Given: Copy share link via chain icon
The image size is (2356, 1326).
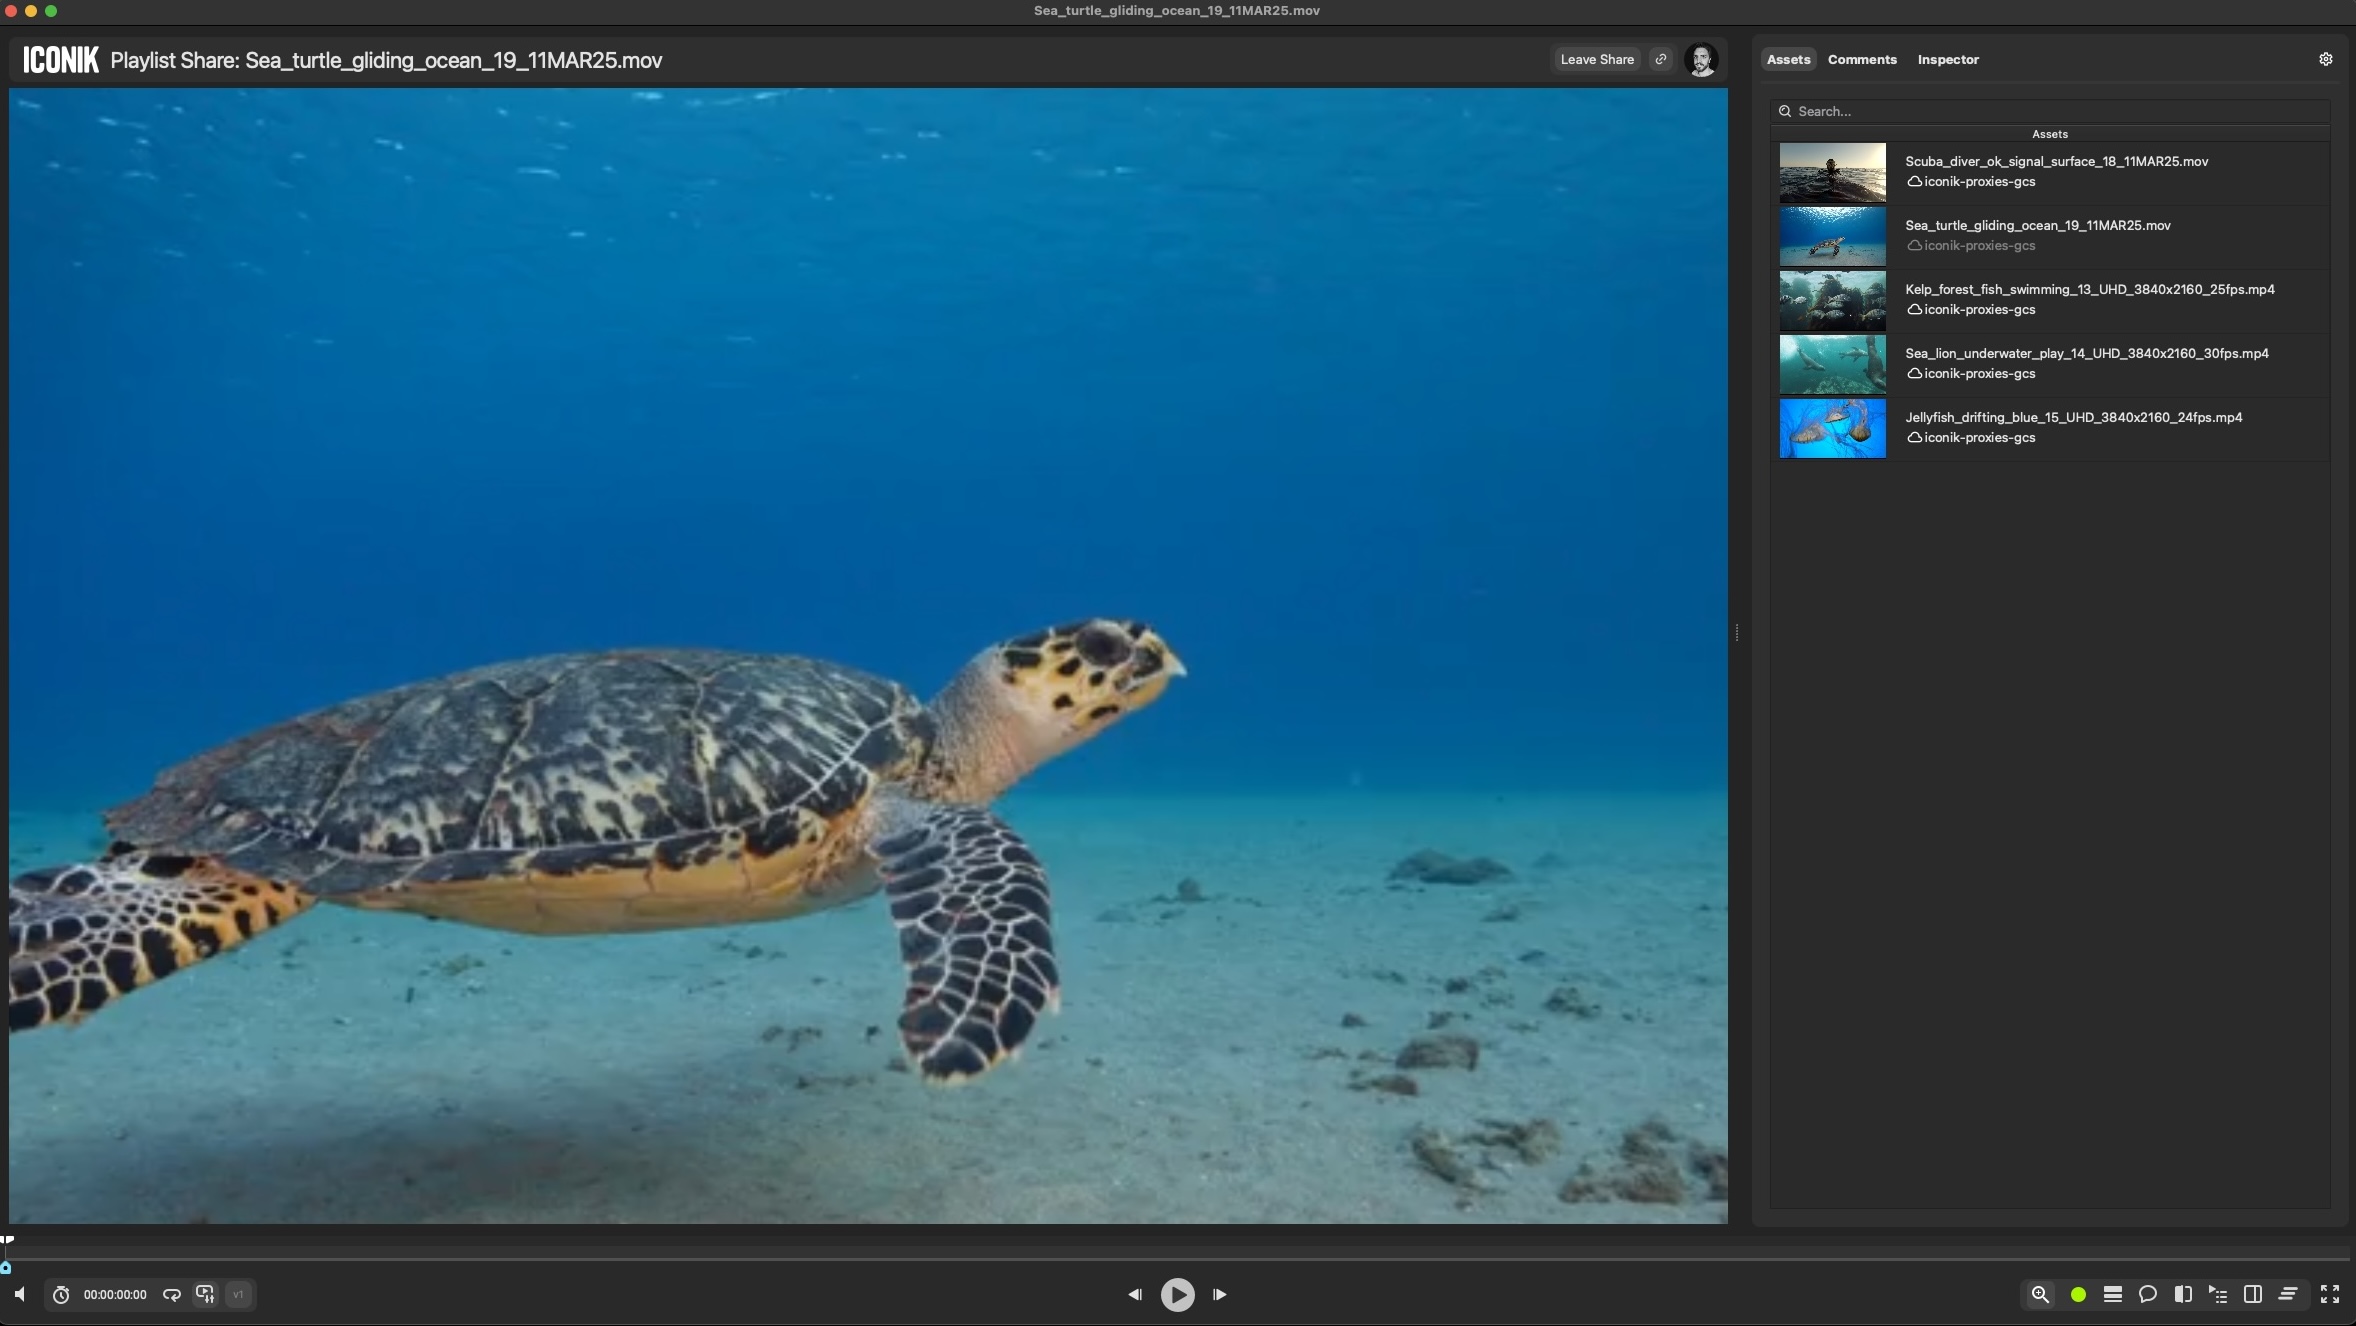Looking at the screenshot, I should coord(1661,59).
